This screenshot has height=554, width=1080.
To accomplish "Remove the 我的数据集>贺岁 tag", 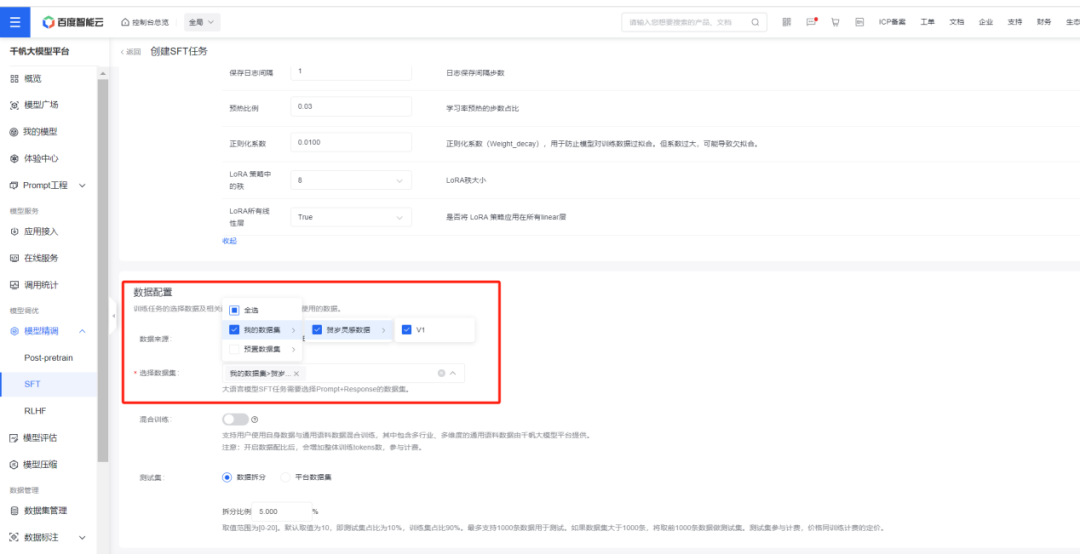I will pos(296,373).
